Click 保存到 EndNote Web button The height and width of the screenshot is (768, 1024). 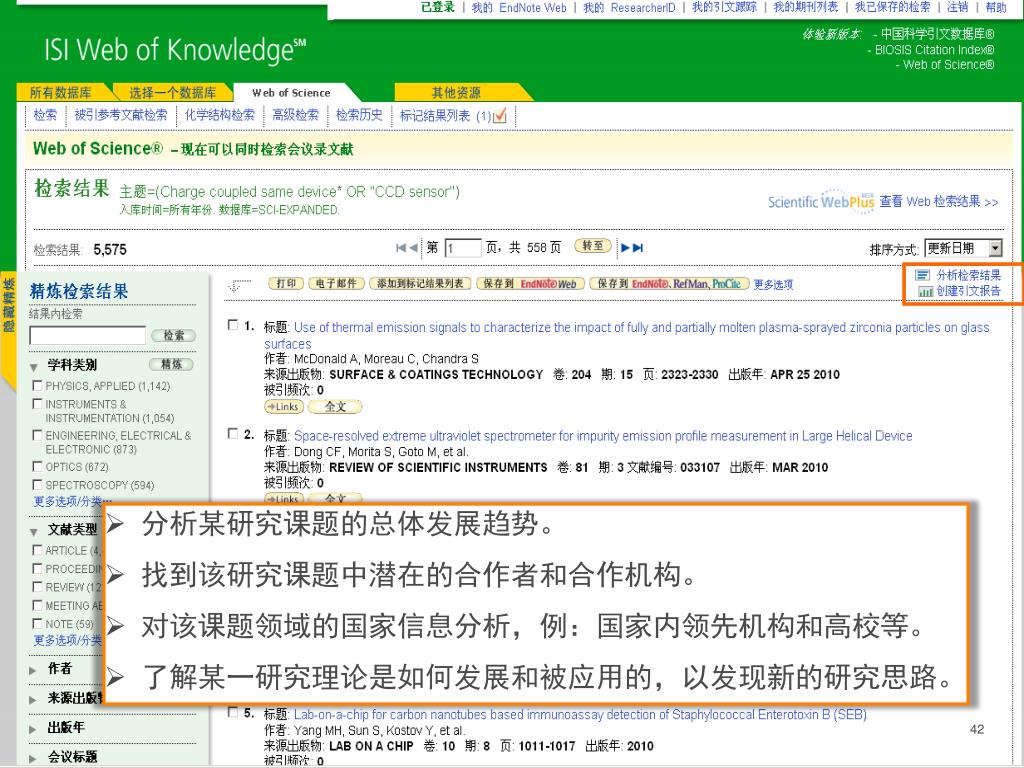pos(530,283)
